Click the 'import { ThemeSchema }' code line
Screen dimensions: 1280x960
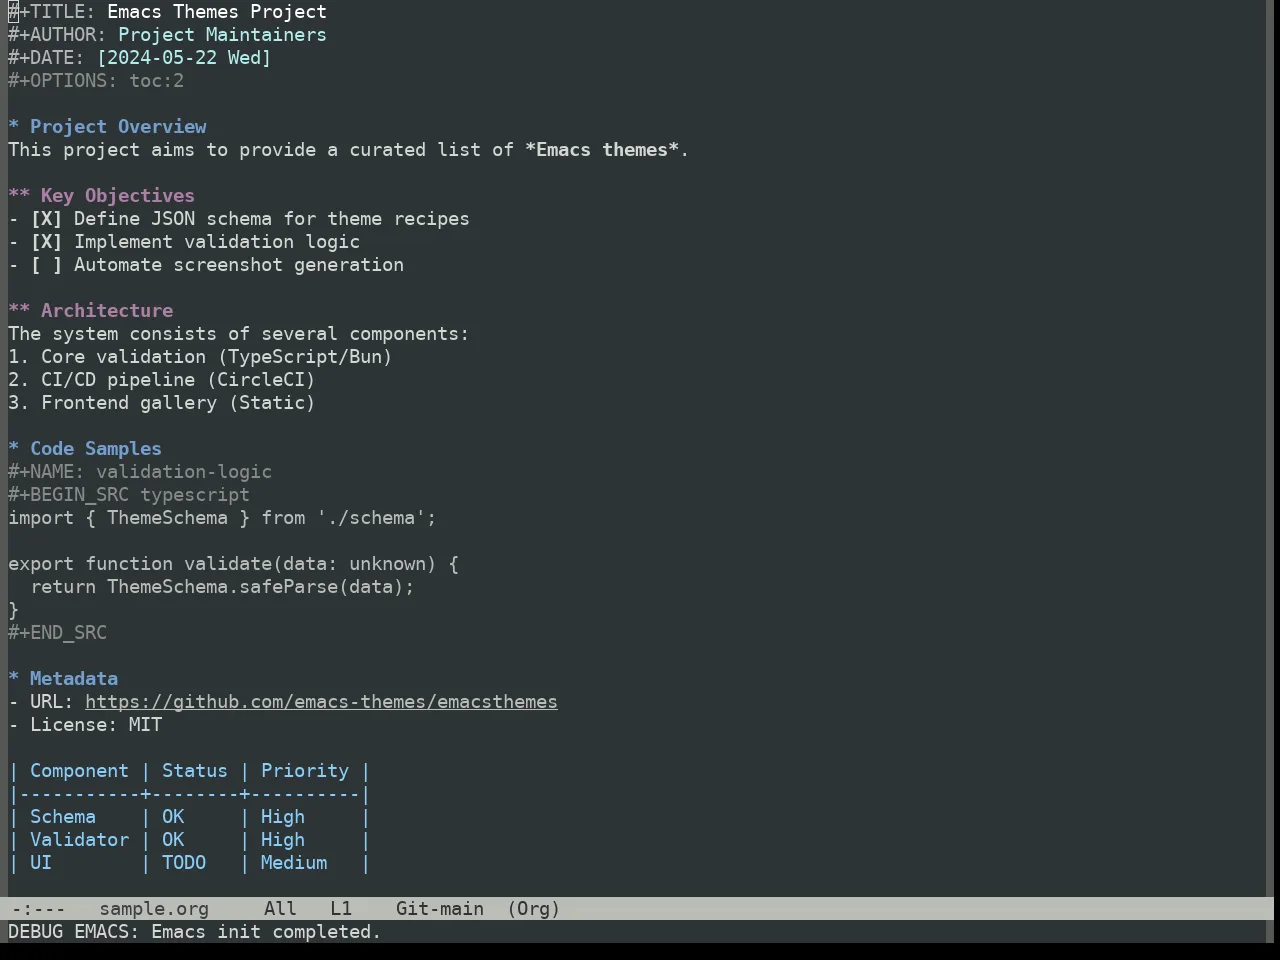click(222, 518)
